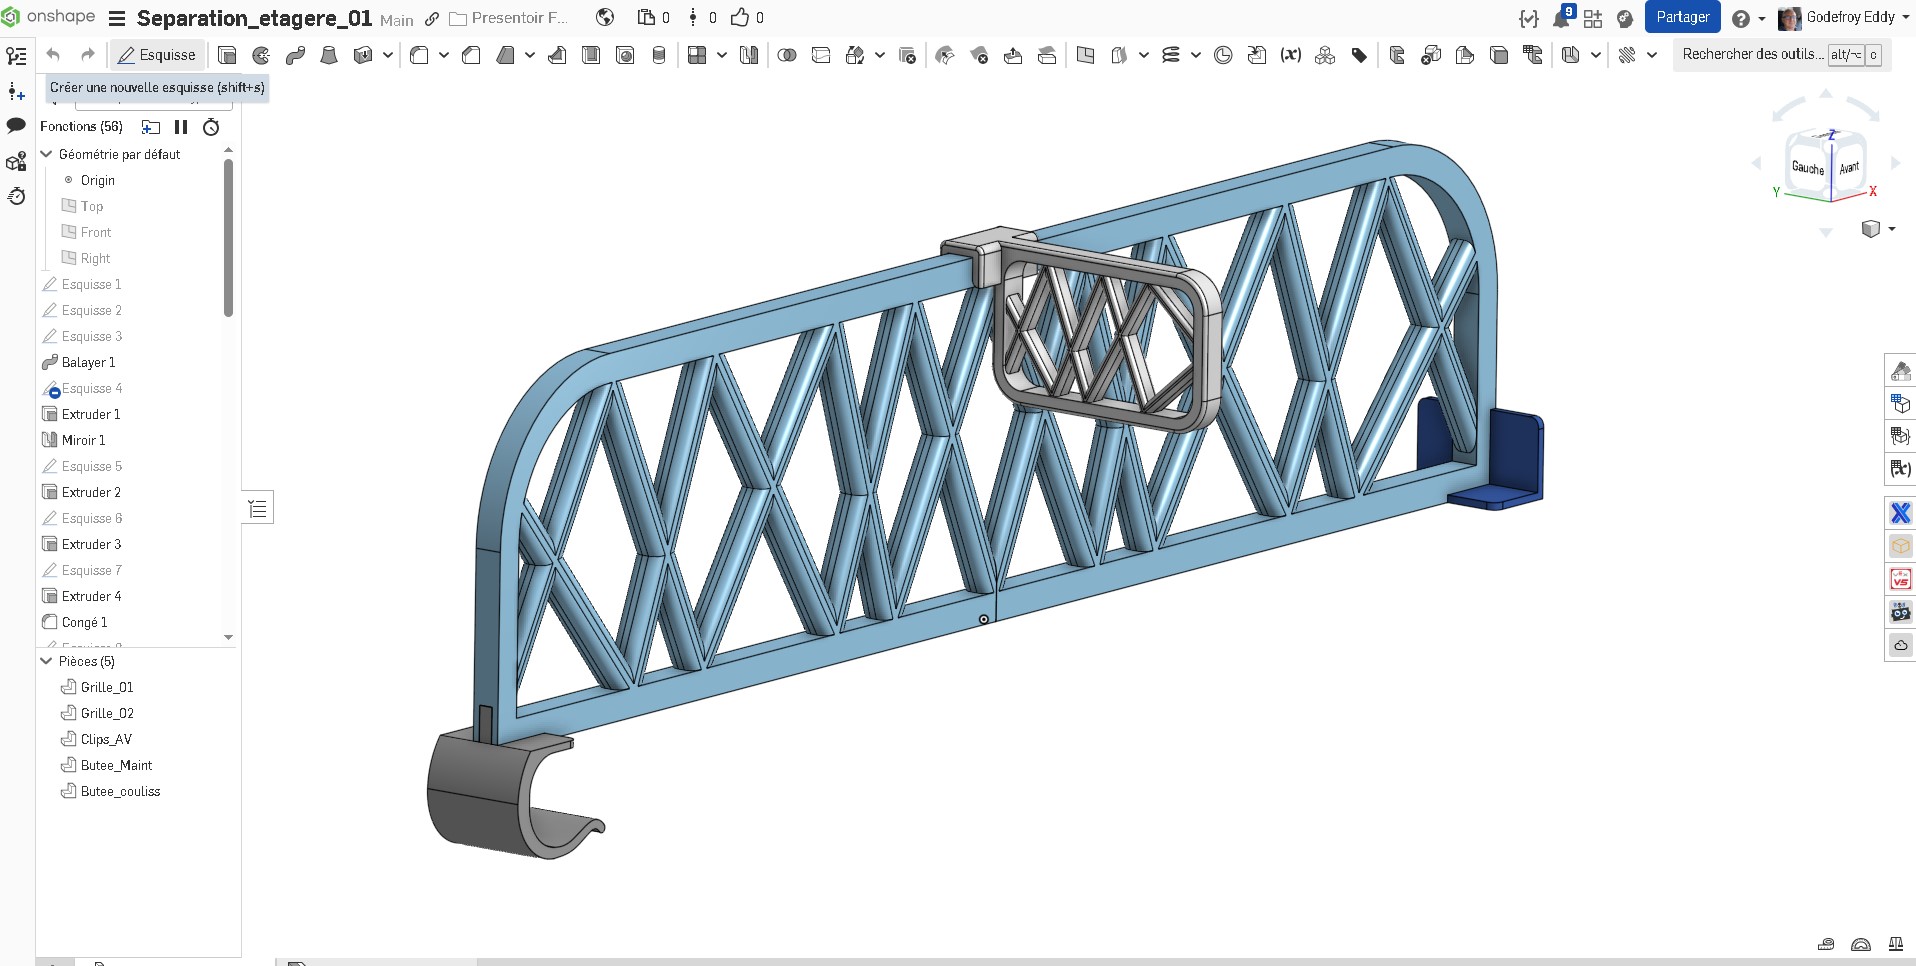1916x966 pixels.
Task: Click the feature list vertical scrollbar
Action: tap(229, 240)
